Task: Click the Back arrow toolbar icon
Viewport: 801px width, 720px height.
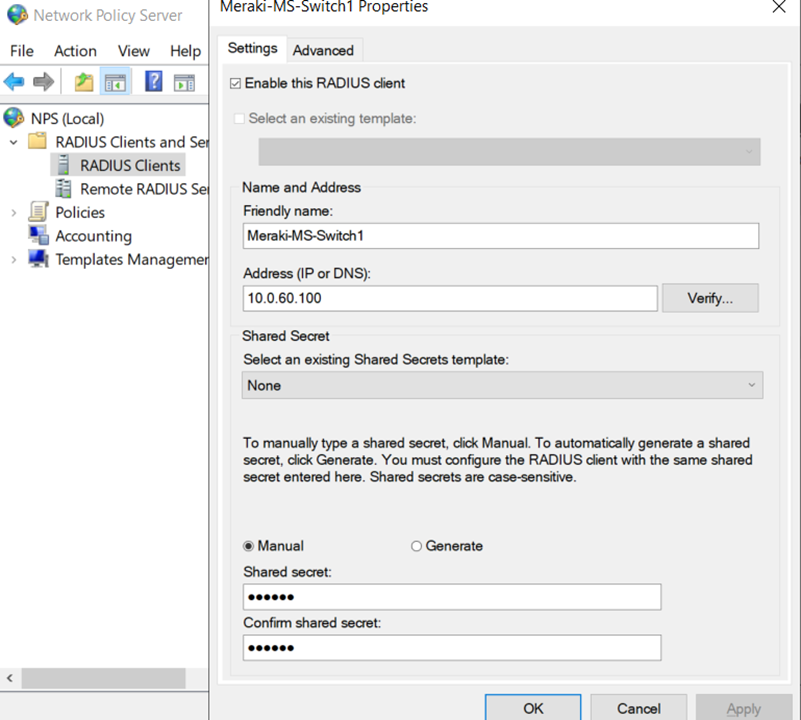Action: (14, 82)
